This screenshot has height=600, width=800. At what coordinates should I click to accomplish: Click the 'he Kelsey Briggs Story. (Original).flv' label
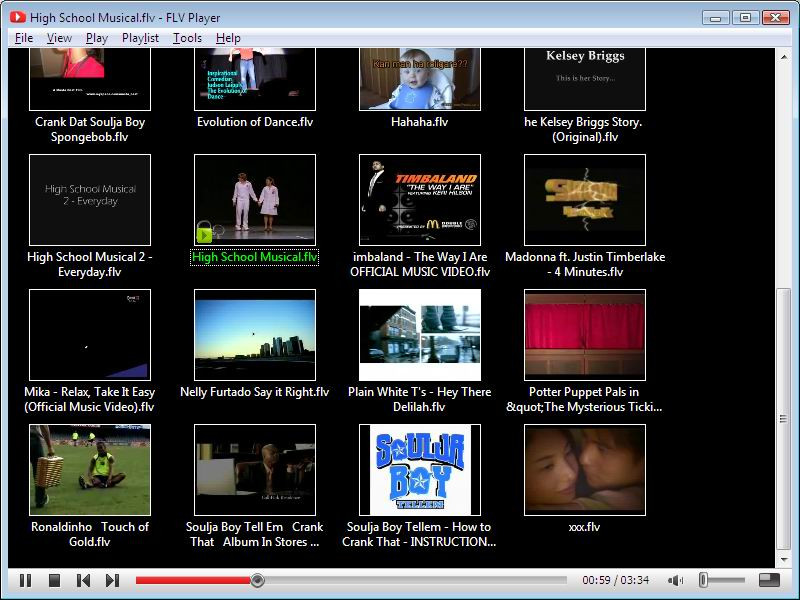point(583,129)
